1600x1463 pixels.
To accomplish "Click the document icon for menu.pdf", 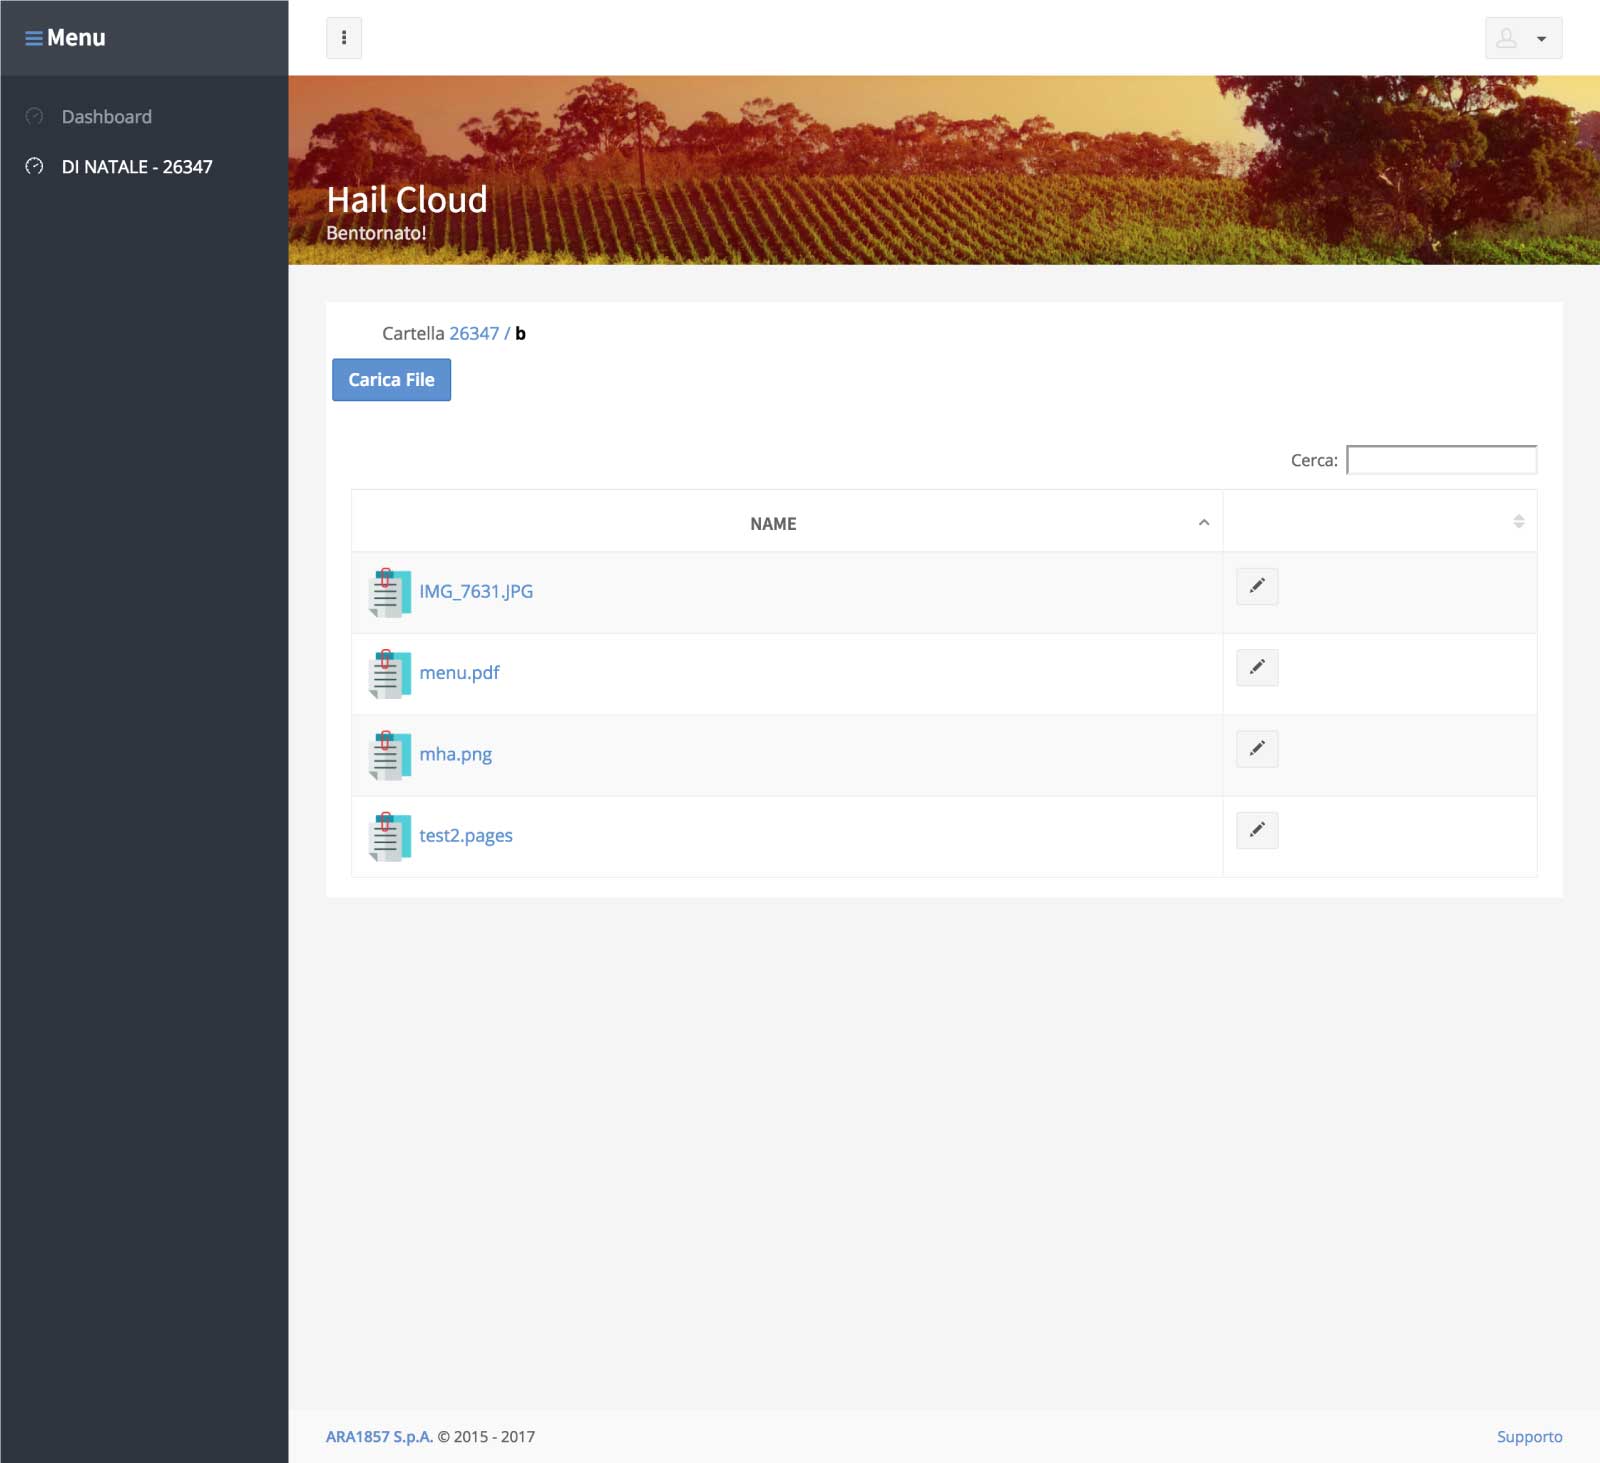I will coord(390,673).
